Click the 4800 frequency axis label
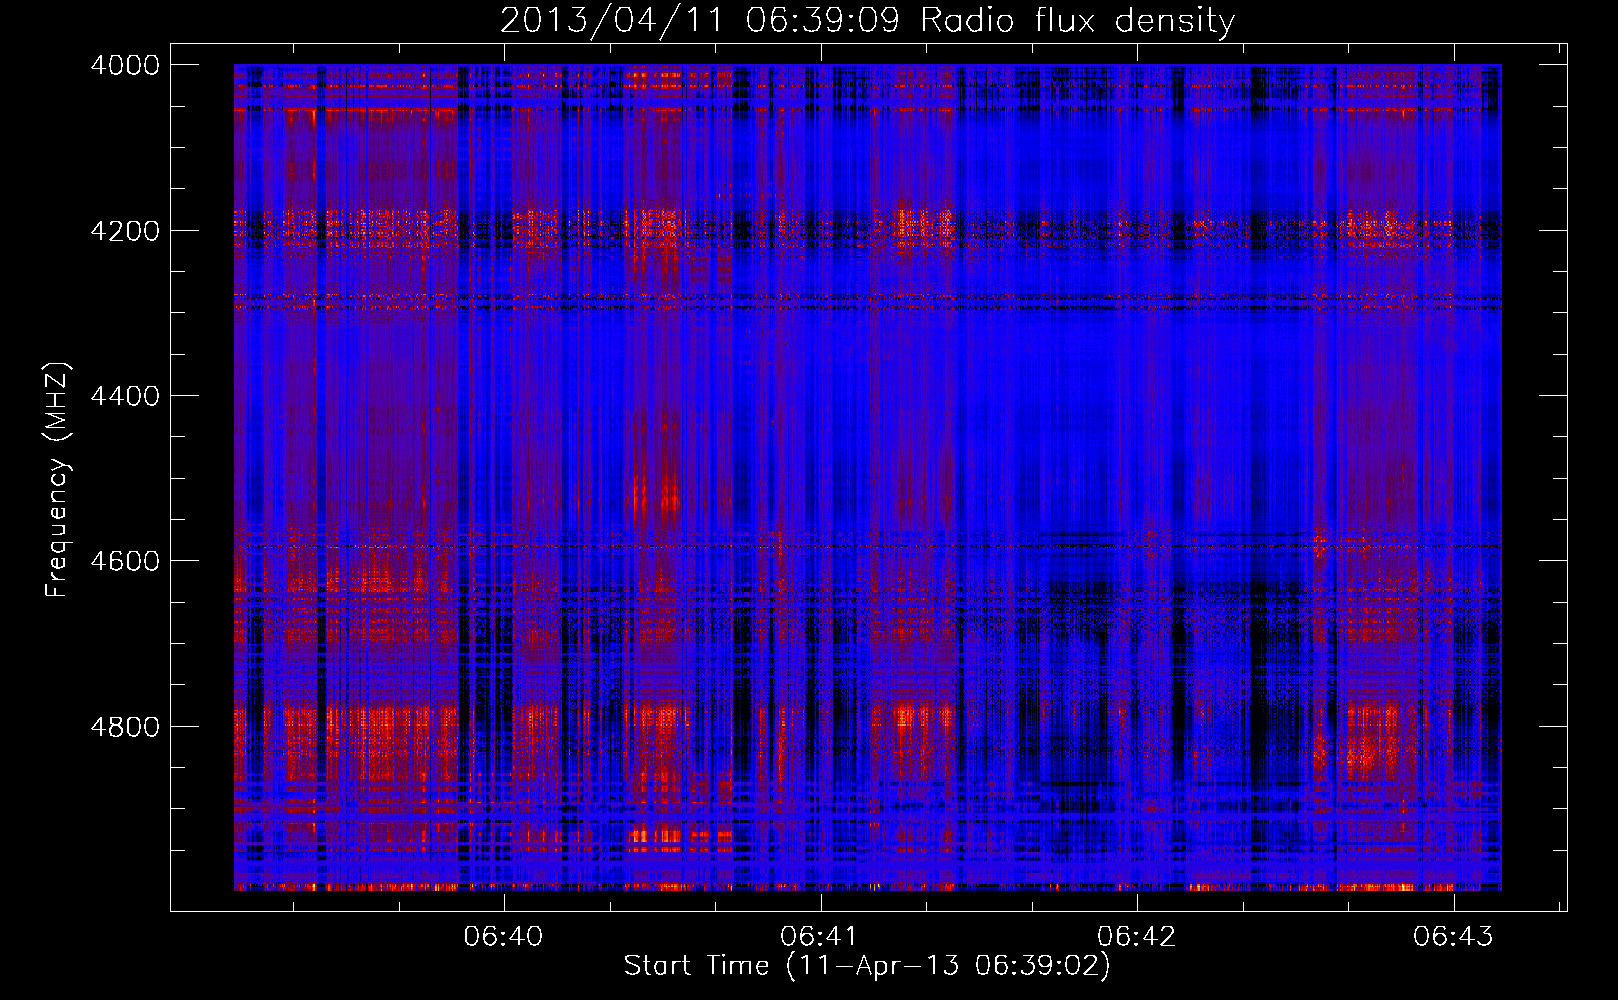 [124, 726]
